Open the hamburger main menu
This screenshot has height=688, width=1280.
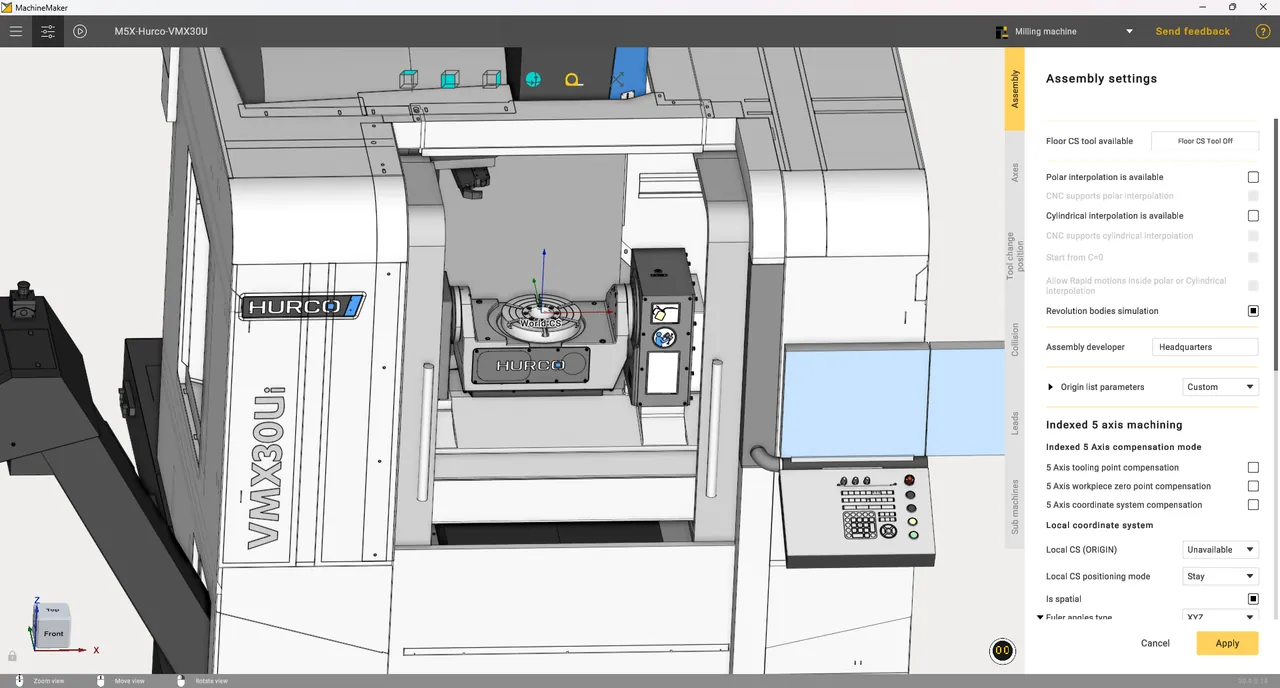16,31
